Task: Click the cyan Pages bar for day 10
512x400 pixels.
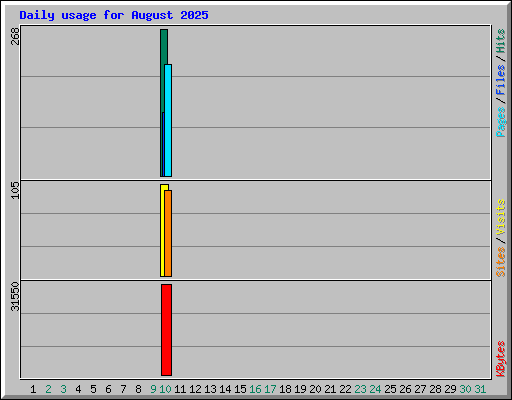Action: pyautogui.click(x=168, y=120)
